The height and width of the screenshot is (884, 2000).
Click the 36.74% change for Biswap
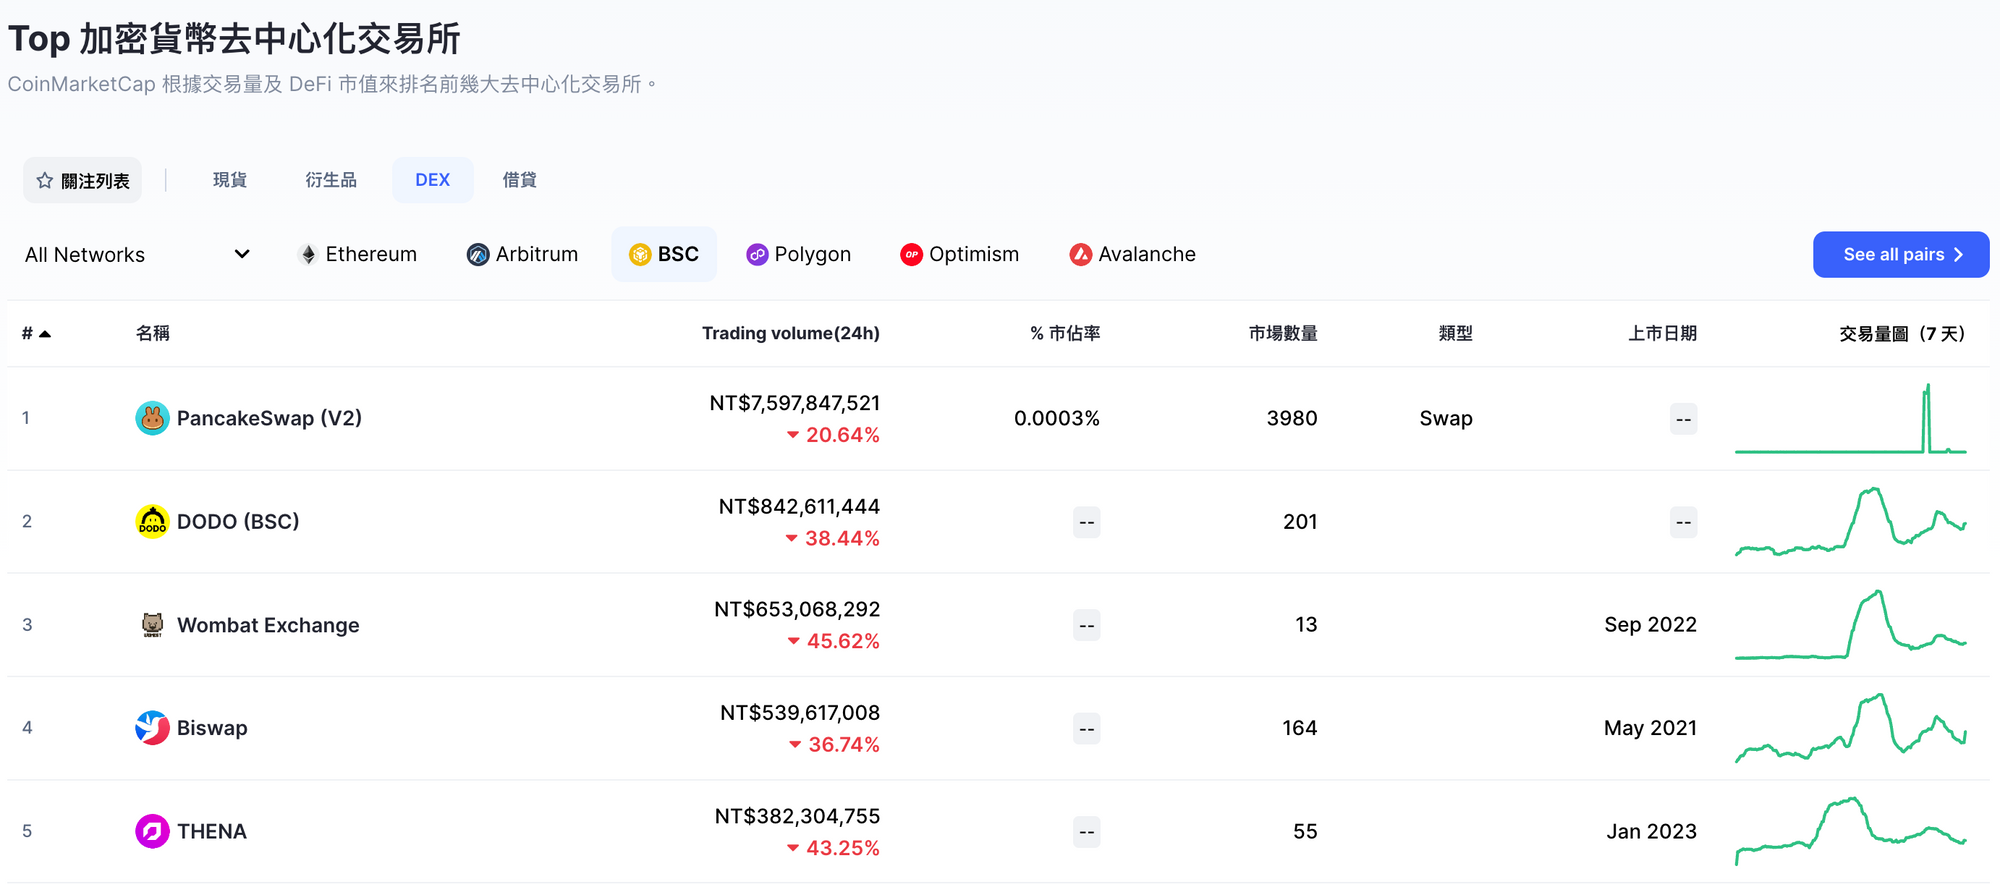(x=835, y=745)
